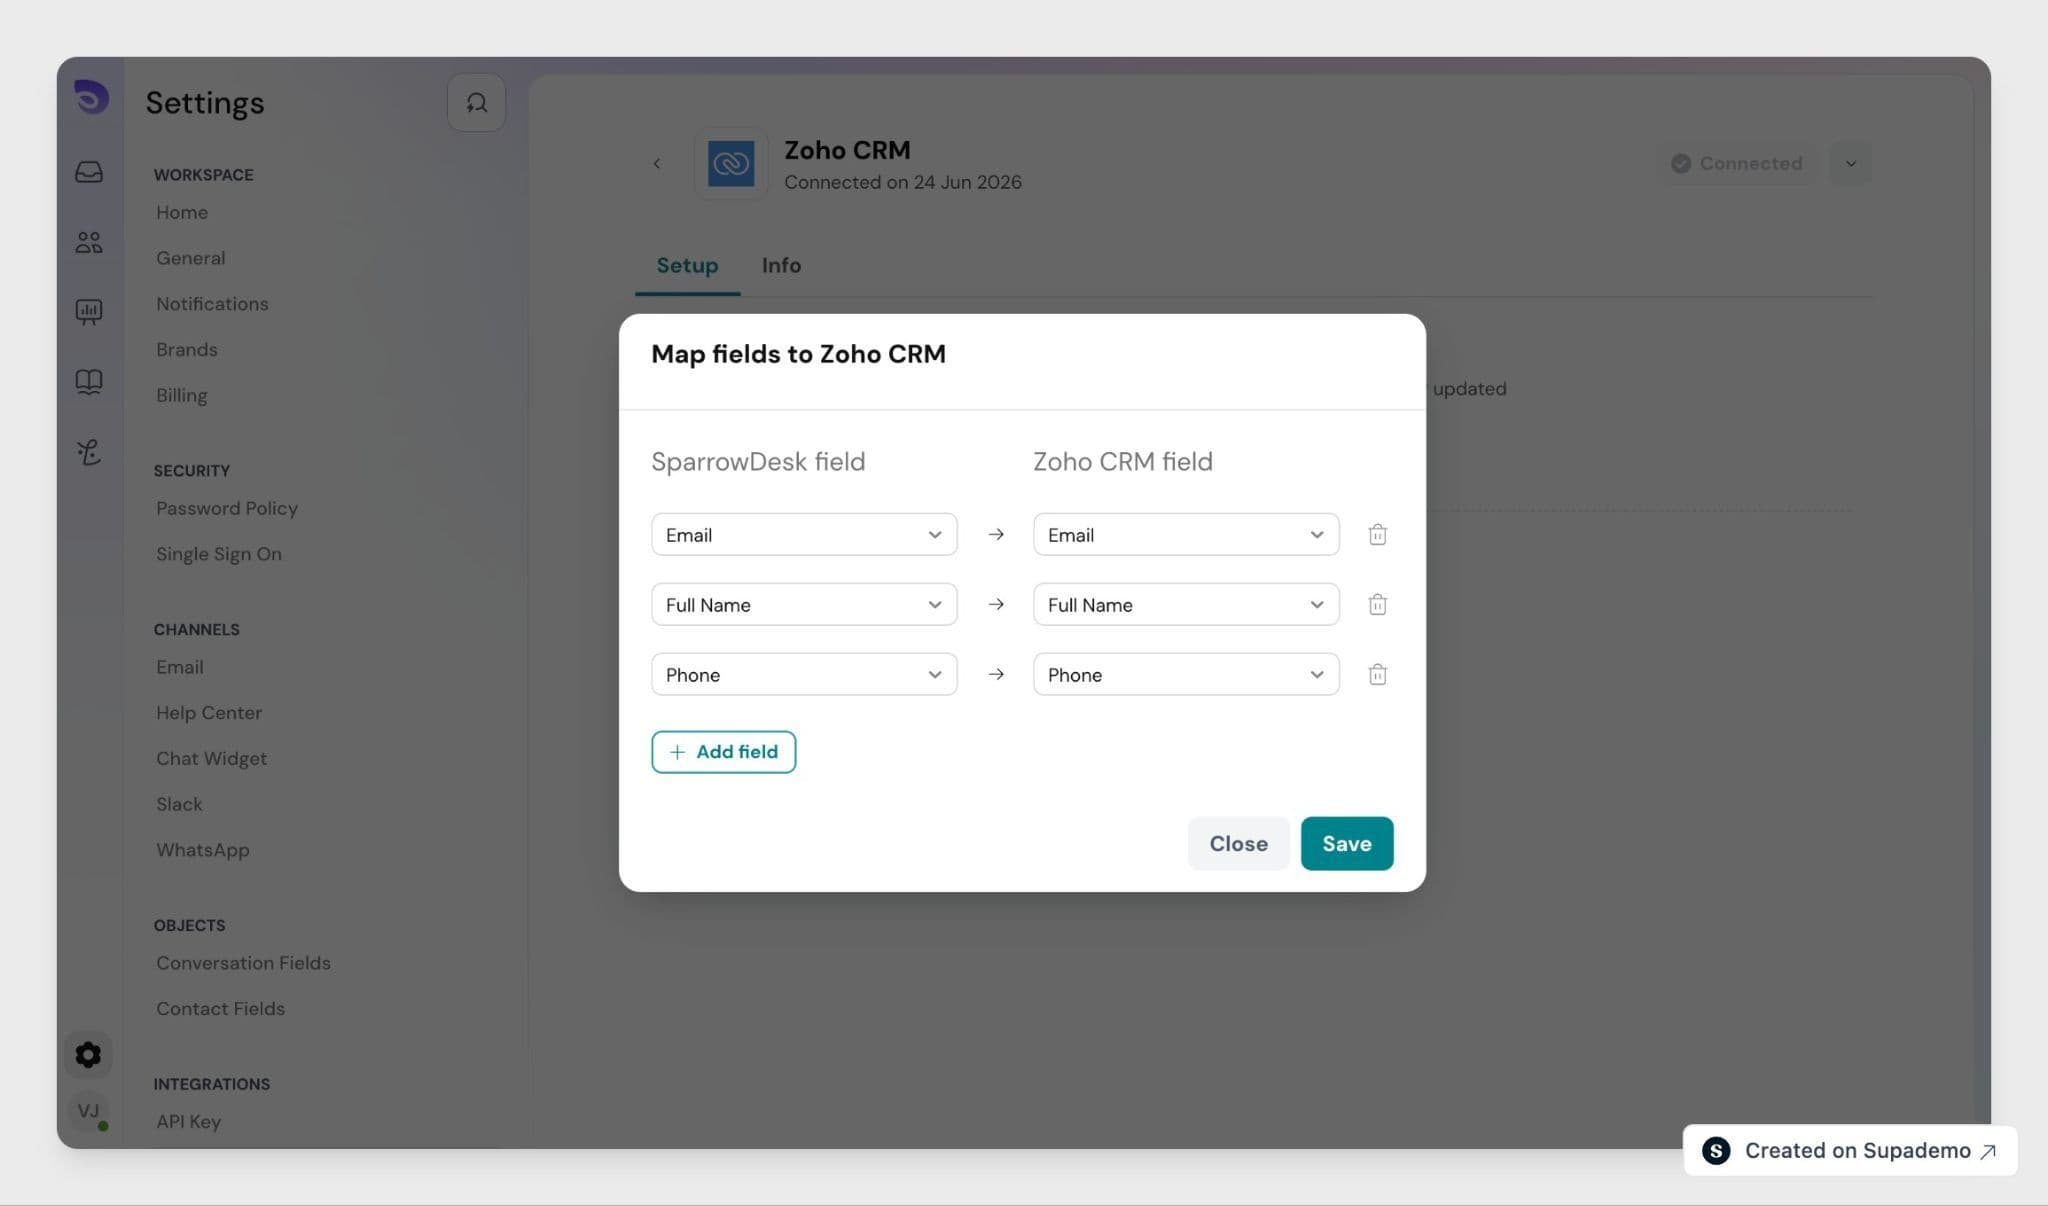Delete the Full Name field mapping

click(x=1377, y=604)
